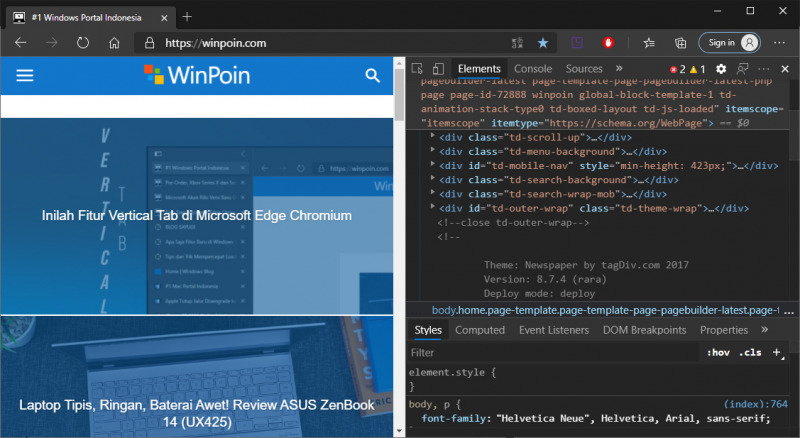
Task: Expand the td-search-wrap-mob div node
Action: [433, 193]
